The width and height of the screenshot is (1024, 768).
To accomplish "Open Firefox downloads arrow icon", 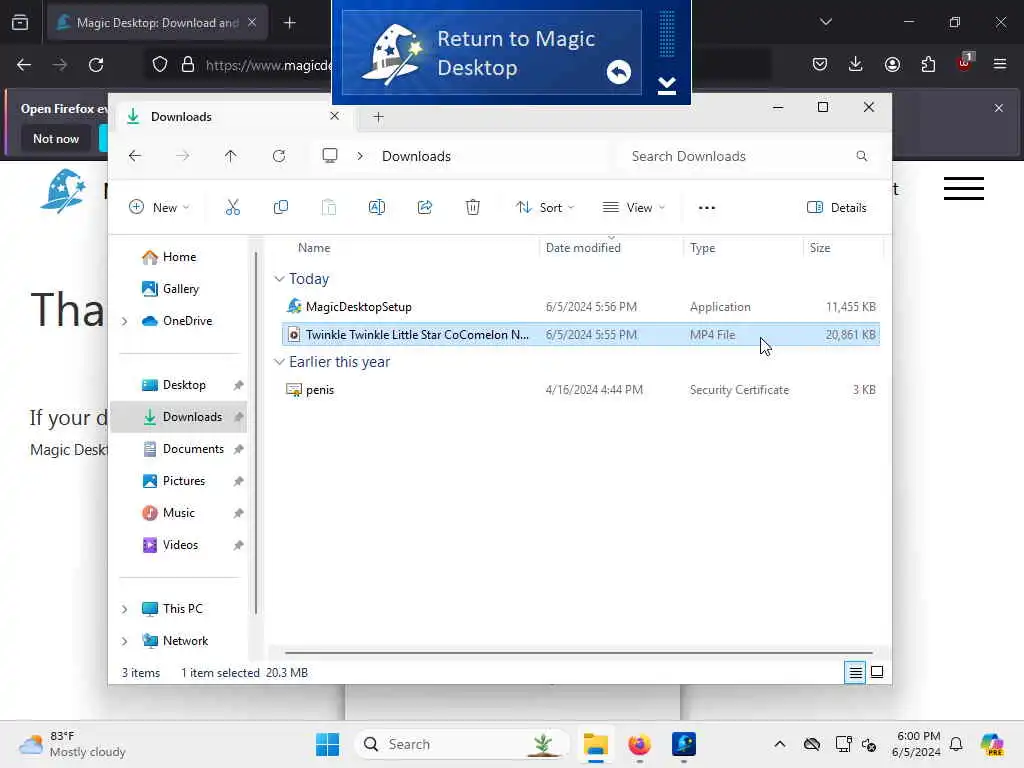I will click(856, 64).
